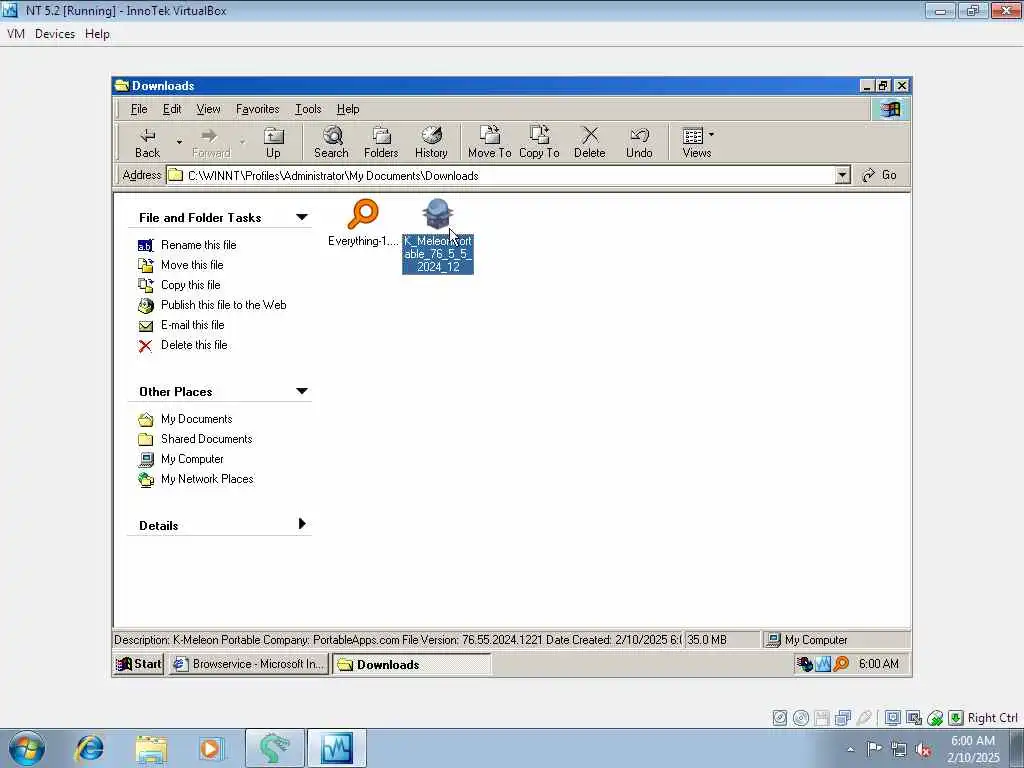
Task: Click the Delete toolbar icon
Action: pos(590,143)
